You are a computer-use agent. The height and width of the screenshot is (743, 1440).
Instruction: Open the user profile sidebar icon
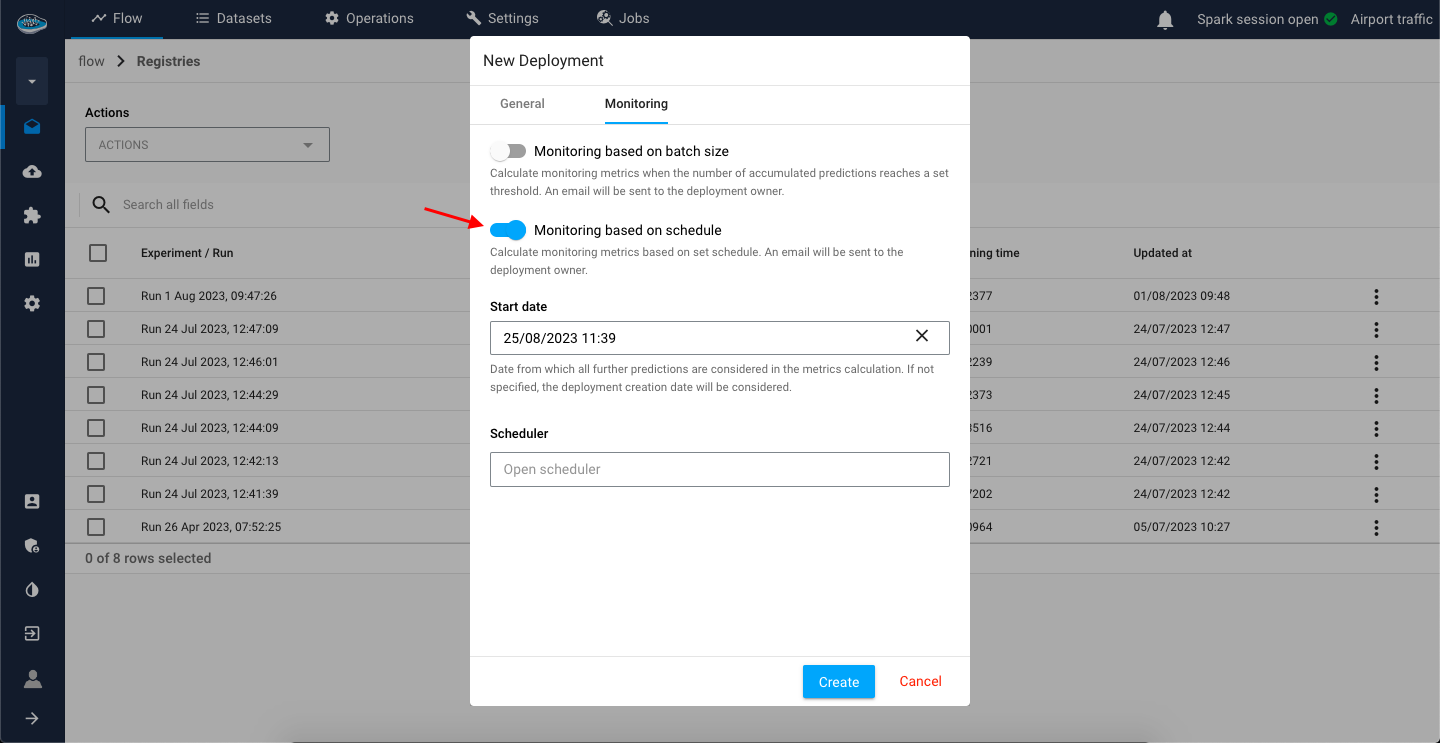pos(32,679)
